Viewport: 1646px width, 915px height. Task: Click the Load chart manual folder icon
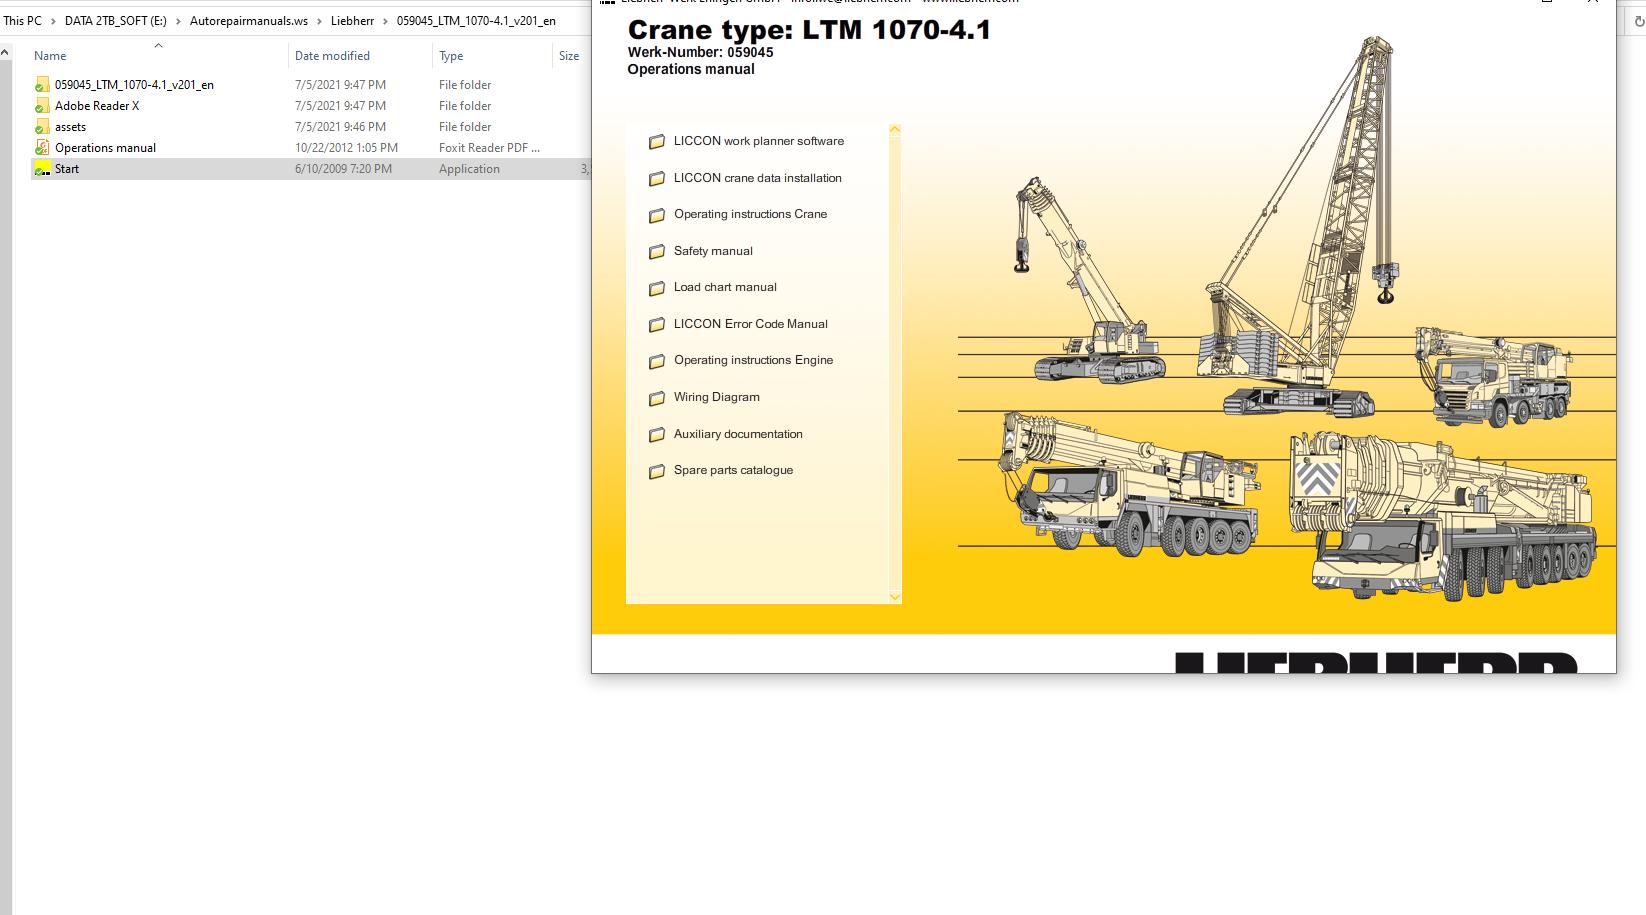(x=658, y=287)
